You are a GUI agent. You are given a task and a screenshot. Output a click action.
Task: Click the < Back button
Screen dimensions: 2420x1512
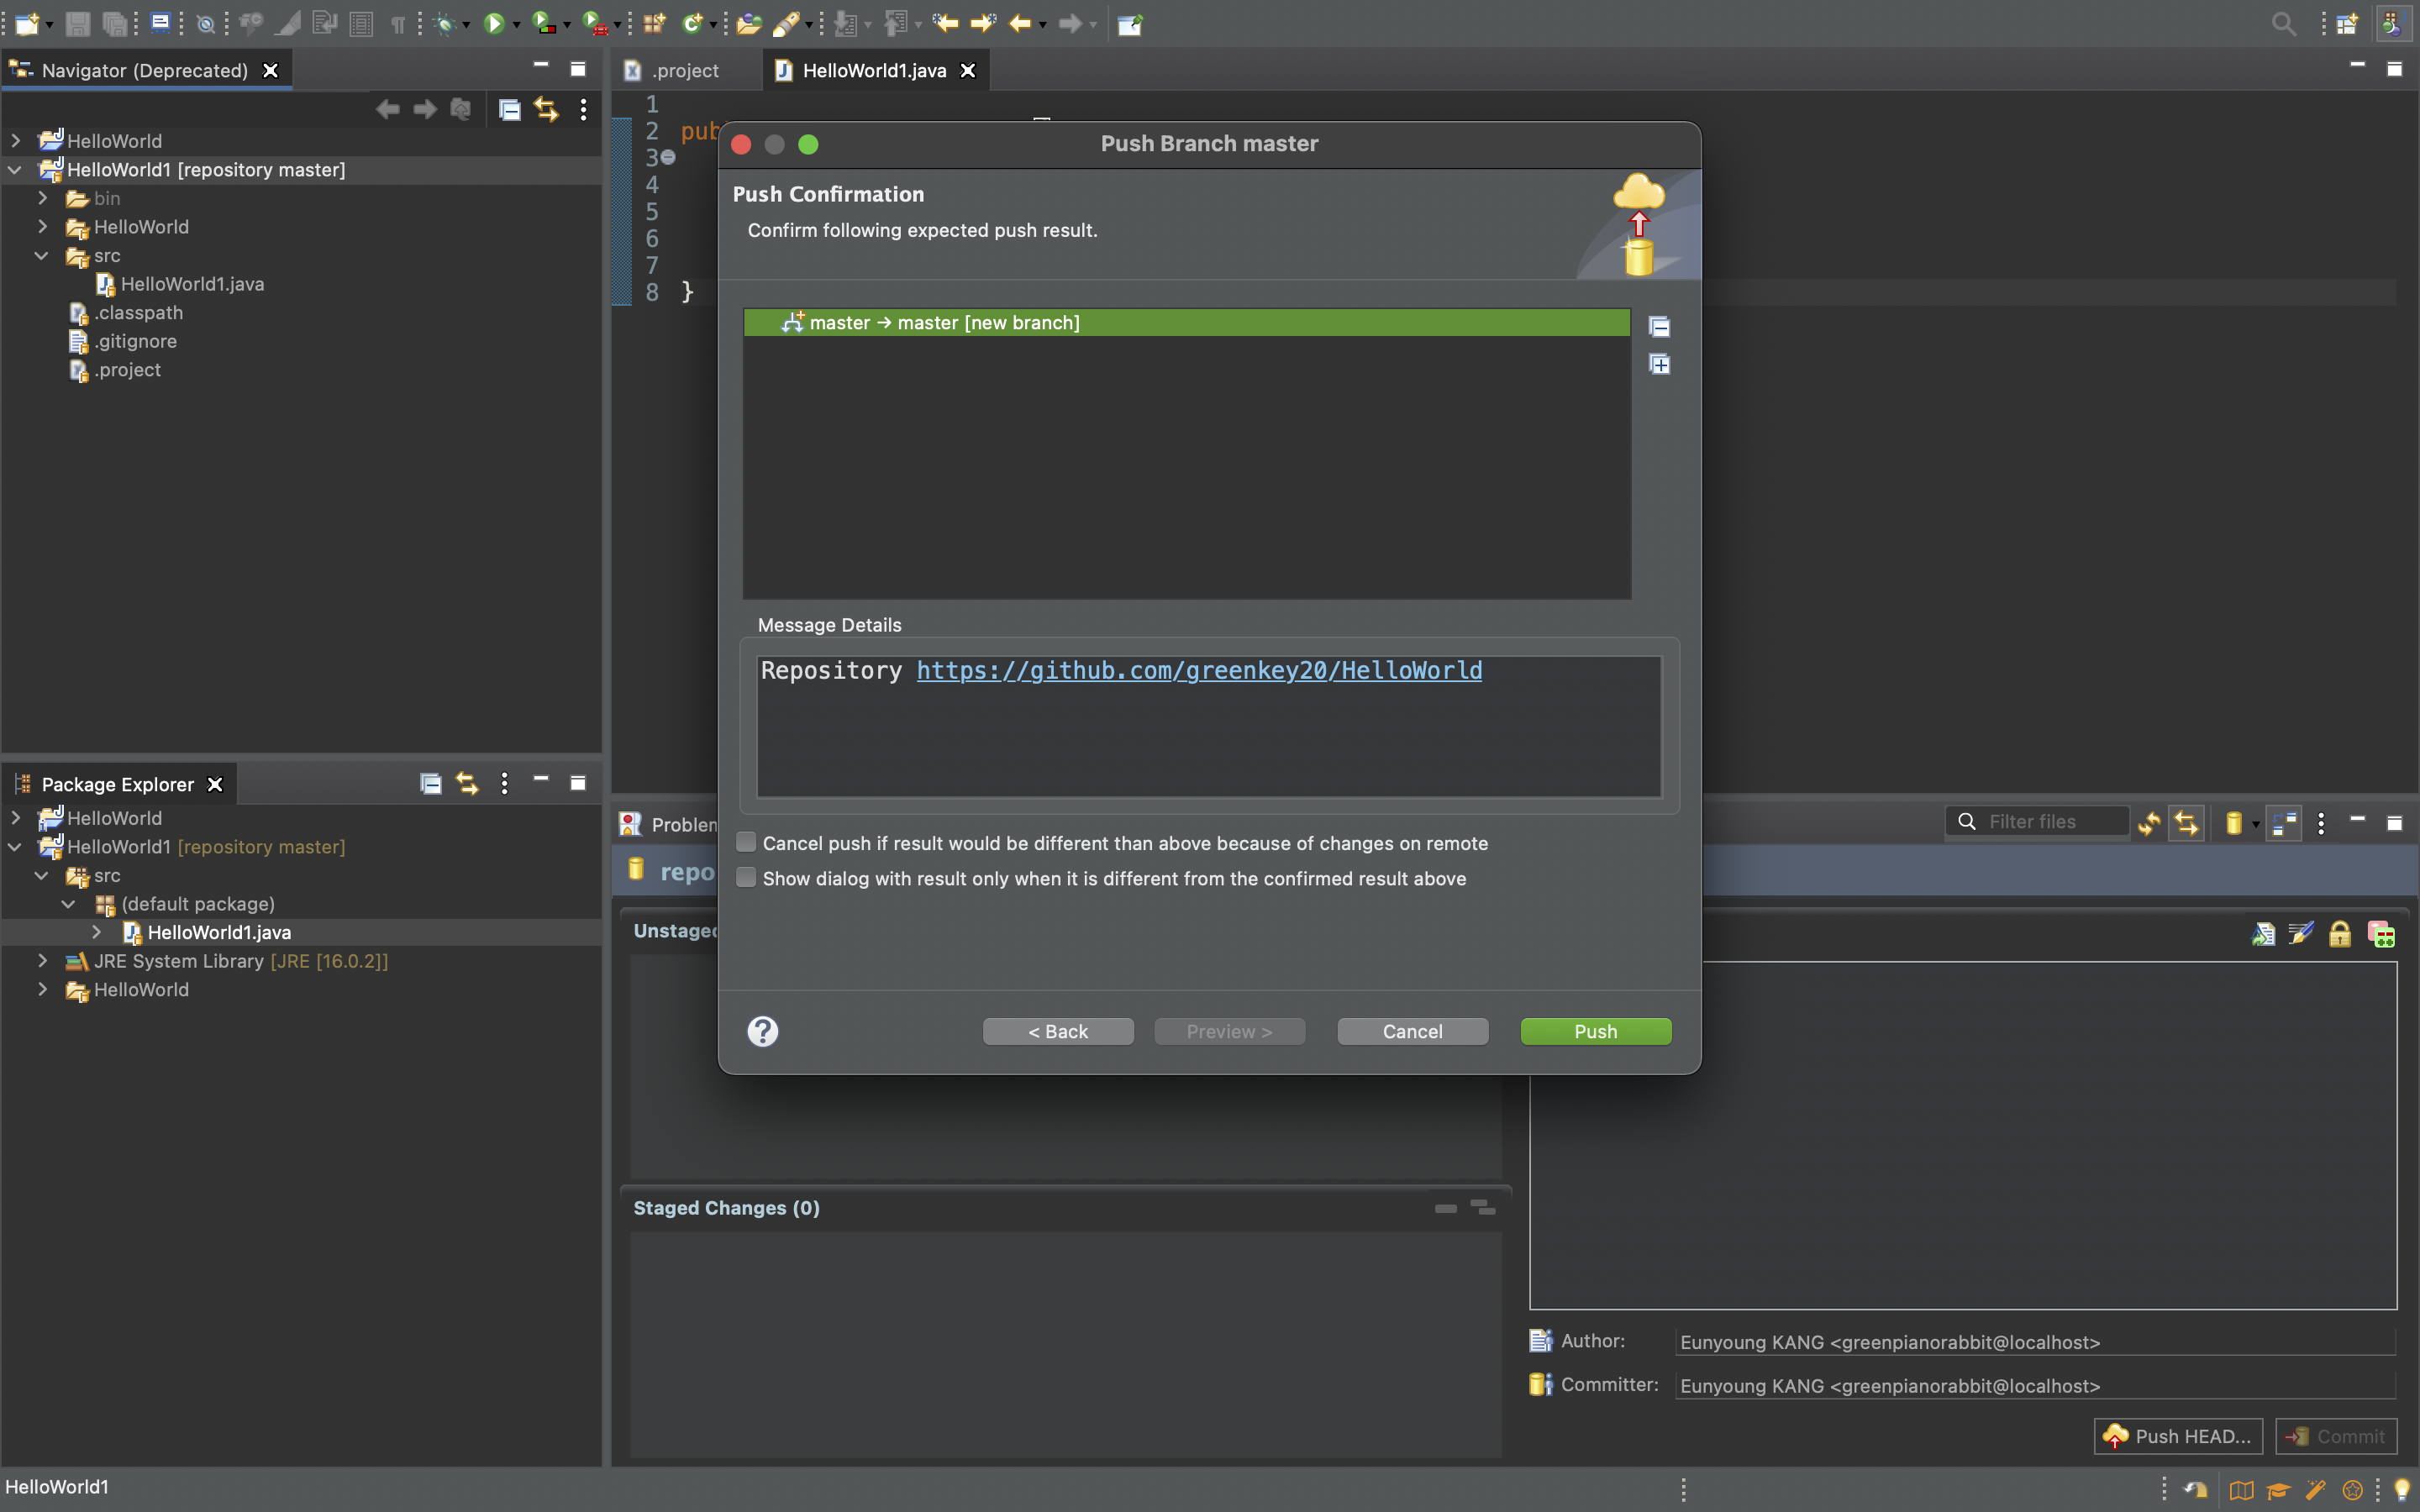(x=1058, y=1031)
